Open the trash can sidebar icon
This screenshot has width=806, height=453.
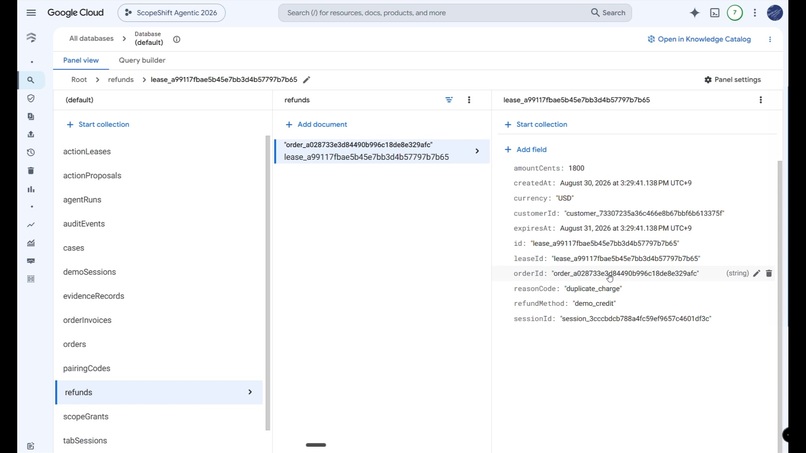coord(31,171)
